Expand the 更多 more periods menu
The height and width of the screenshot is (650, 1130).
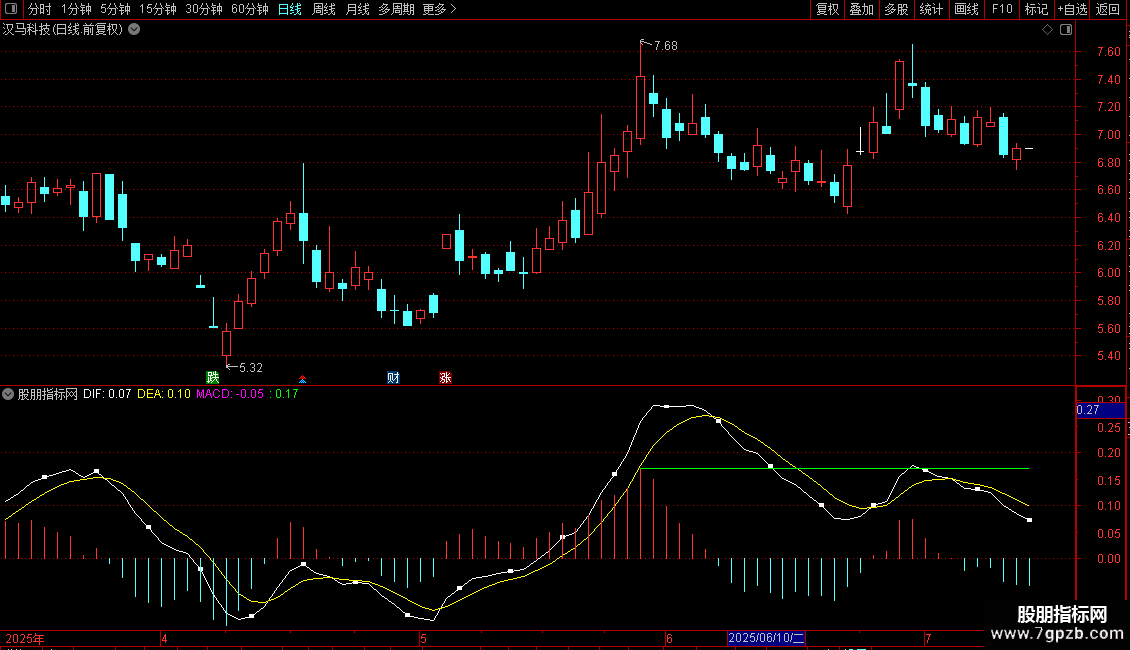point(440,9)
